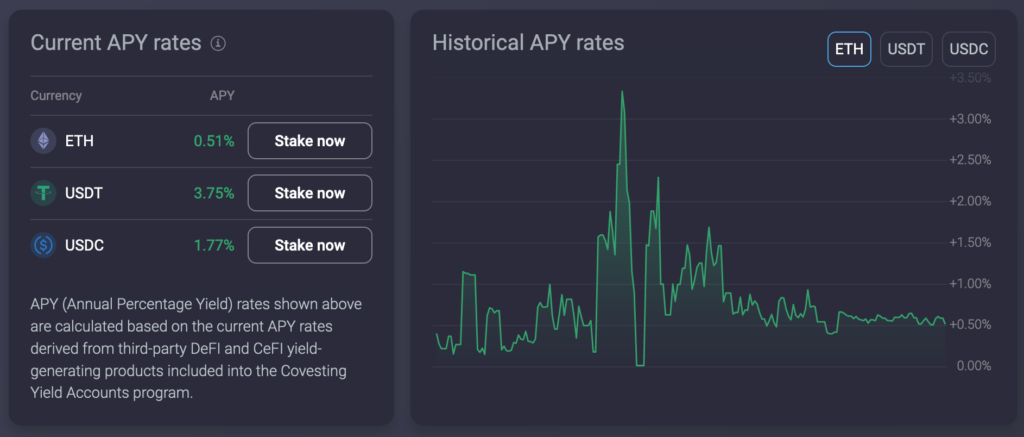Select the ETH tab on historical chart
The image size is (1024, 437).
point(849,49)
